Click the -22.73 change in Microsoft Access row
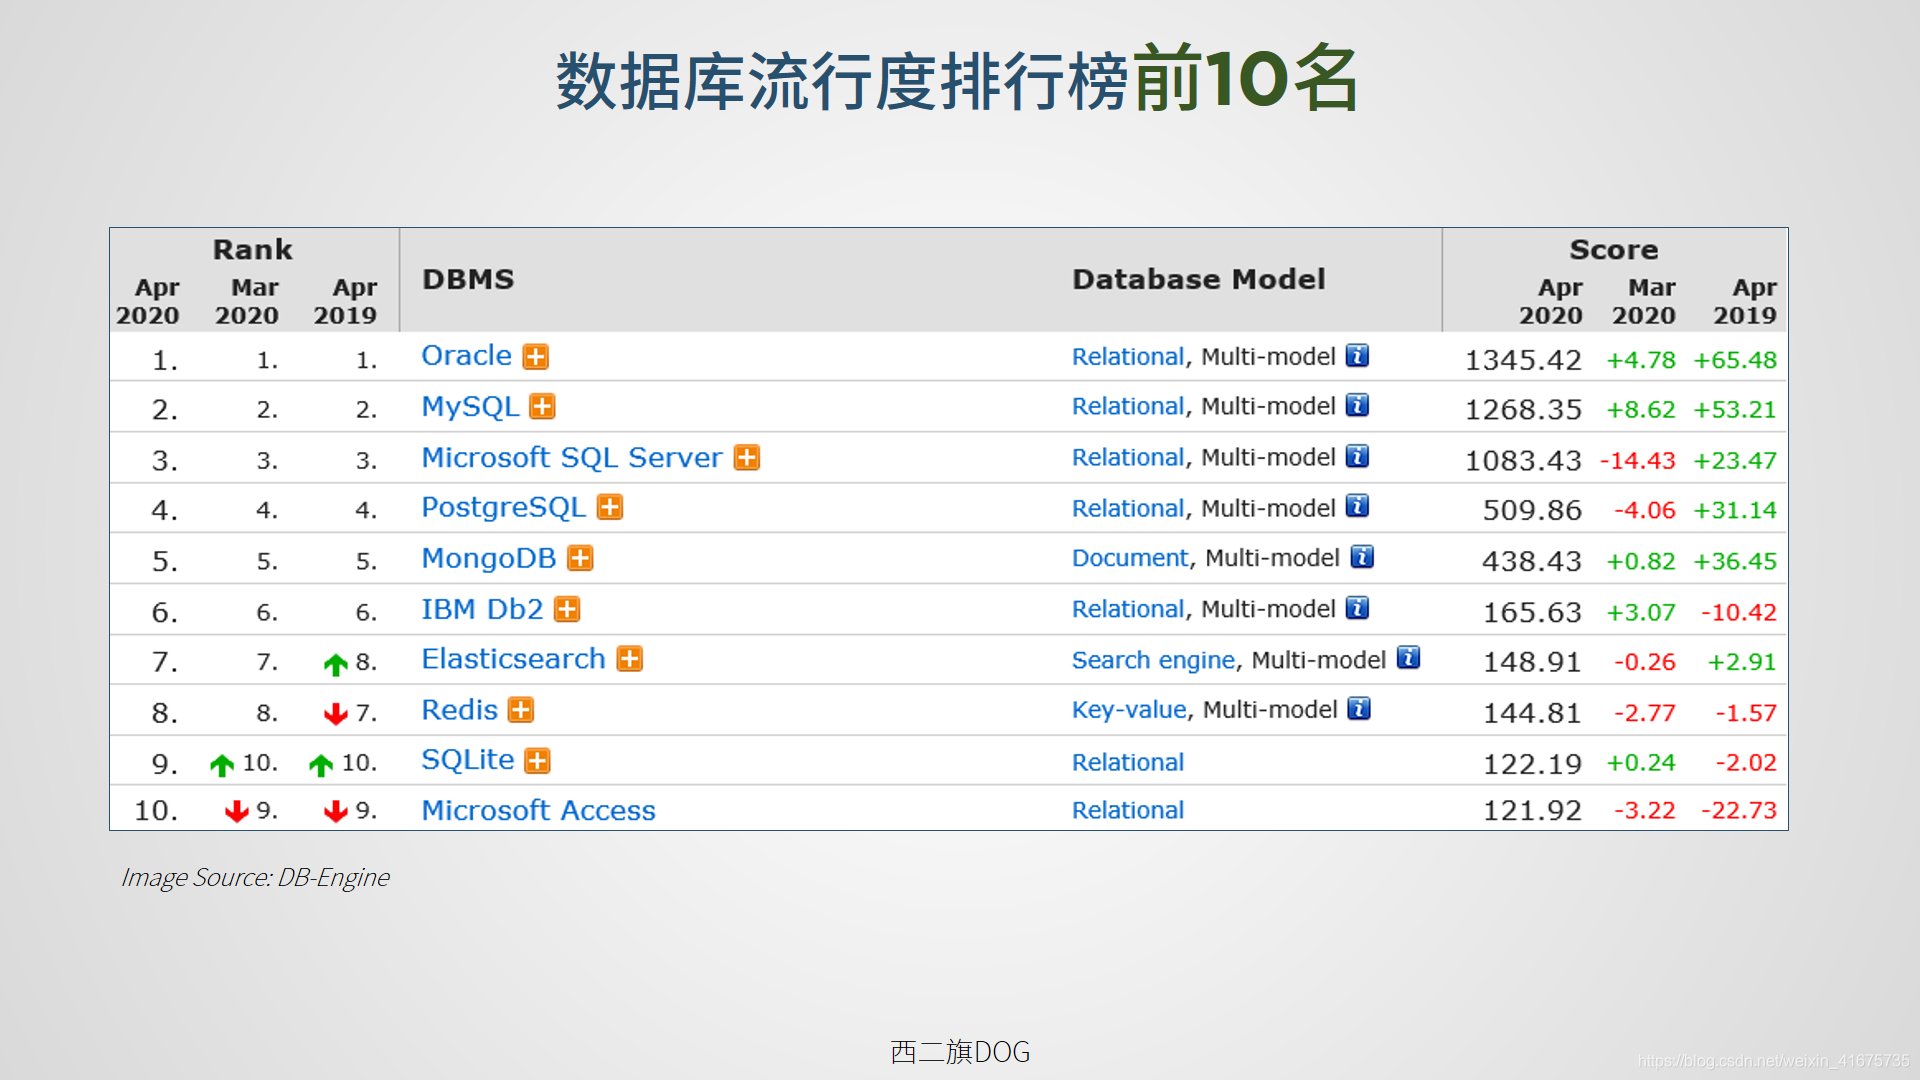The image size is (1920, 1080). [x=1739, y=811]
